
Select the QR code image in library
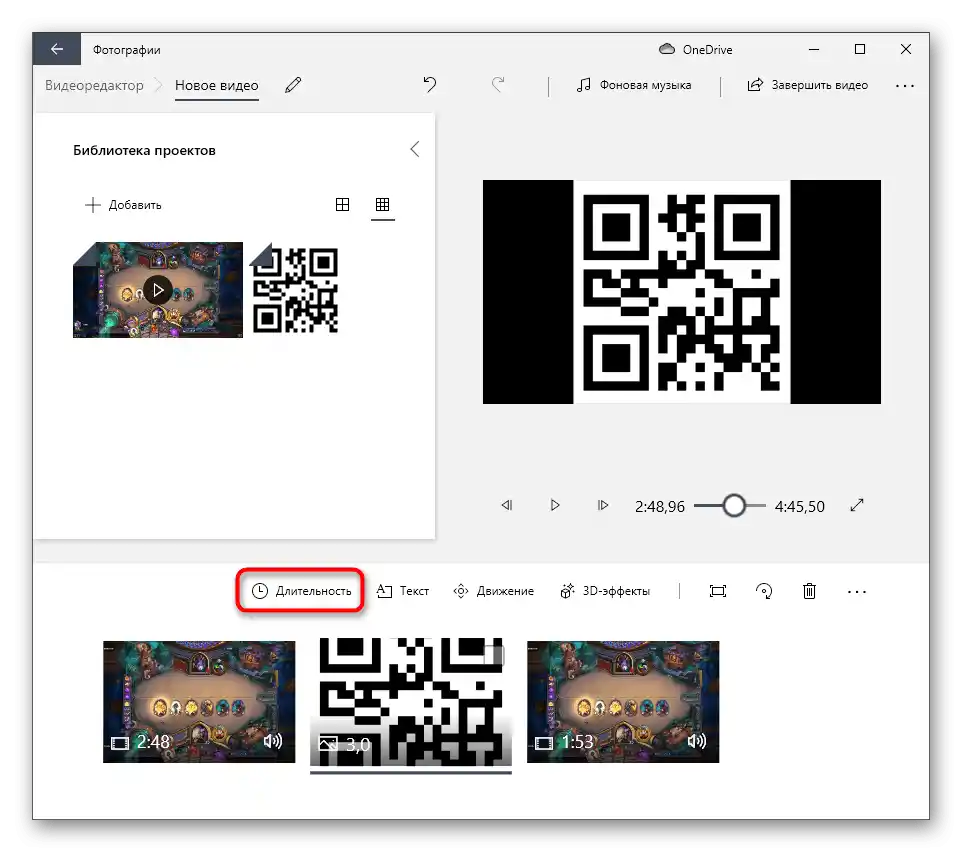point(294,290)
